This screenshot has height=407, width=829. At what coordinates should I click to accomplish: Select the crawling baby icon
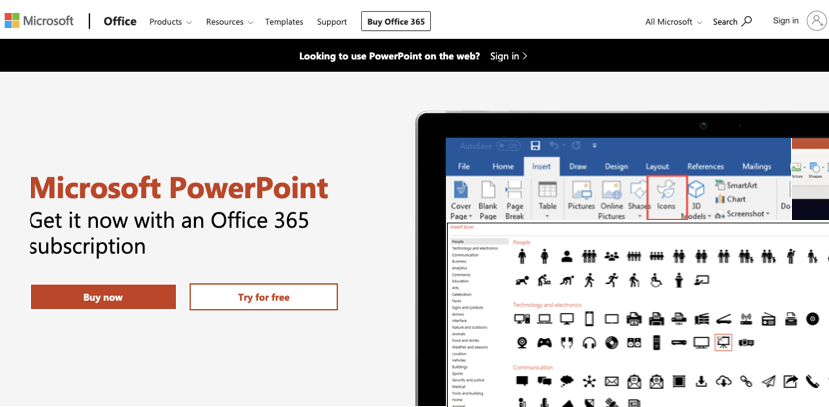coord(522,280)
